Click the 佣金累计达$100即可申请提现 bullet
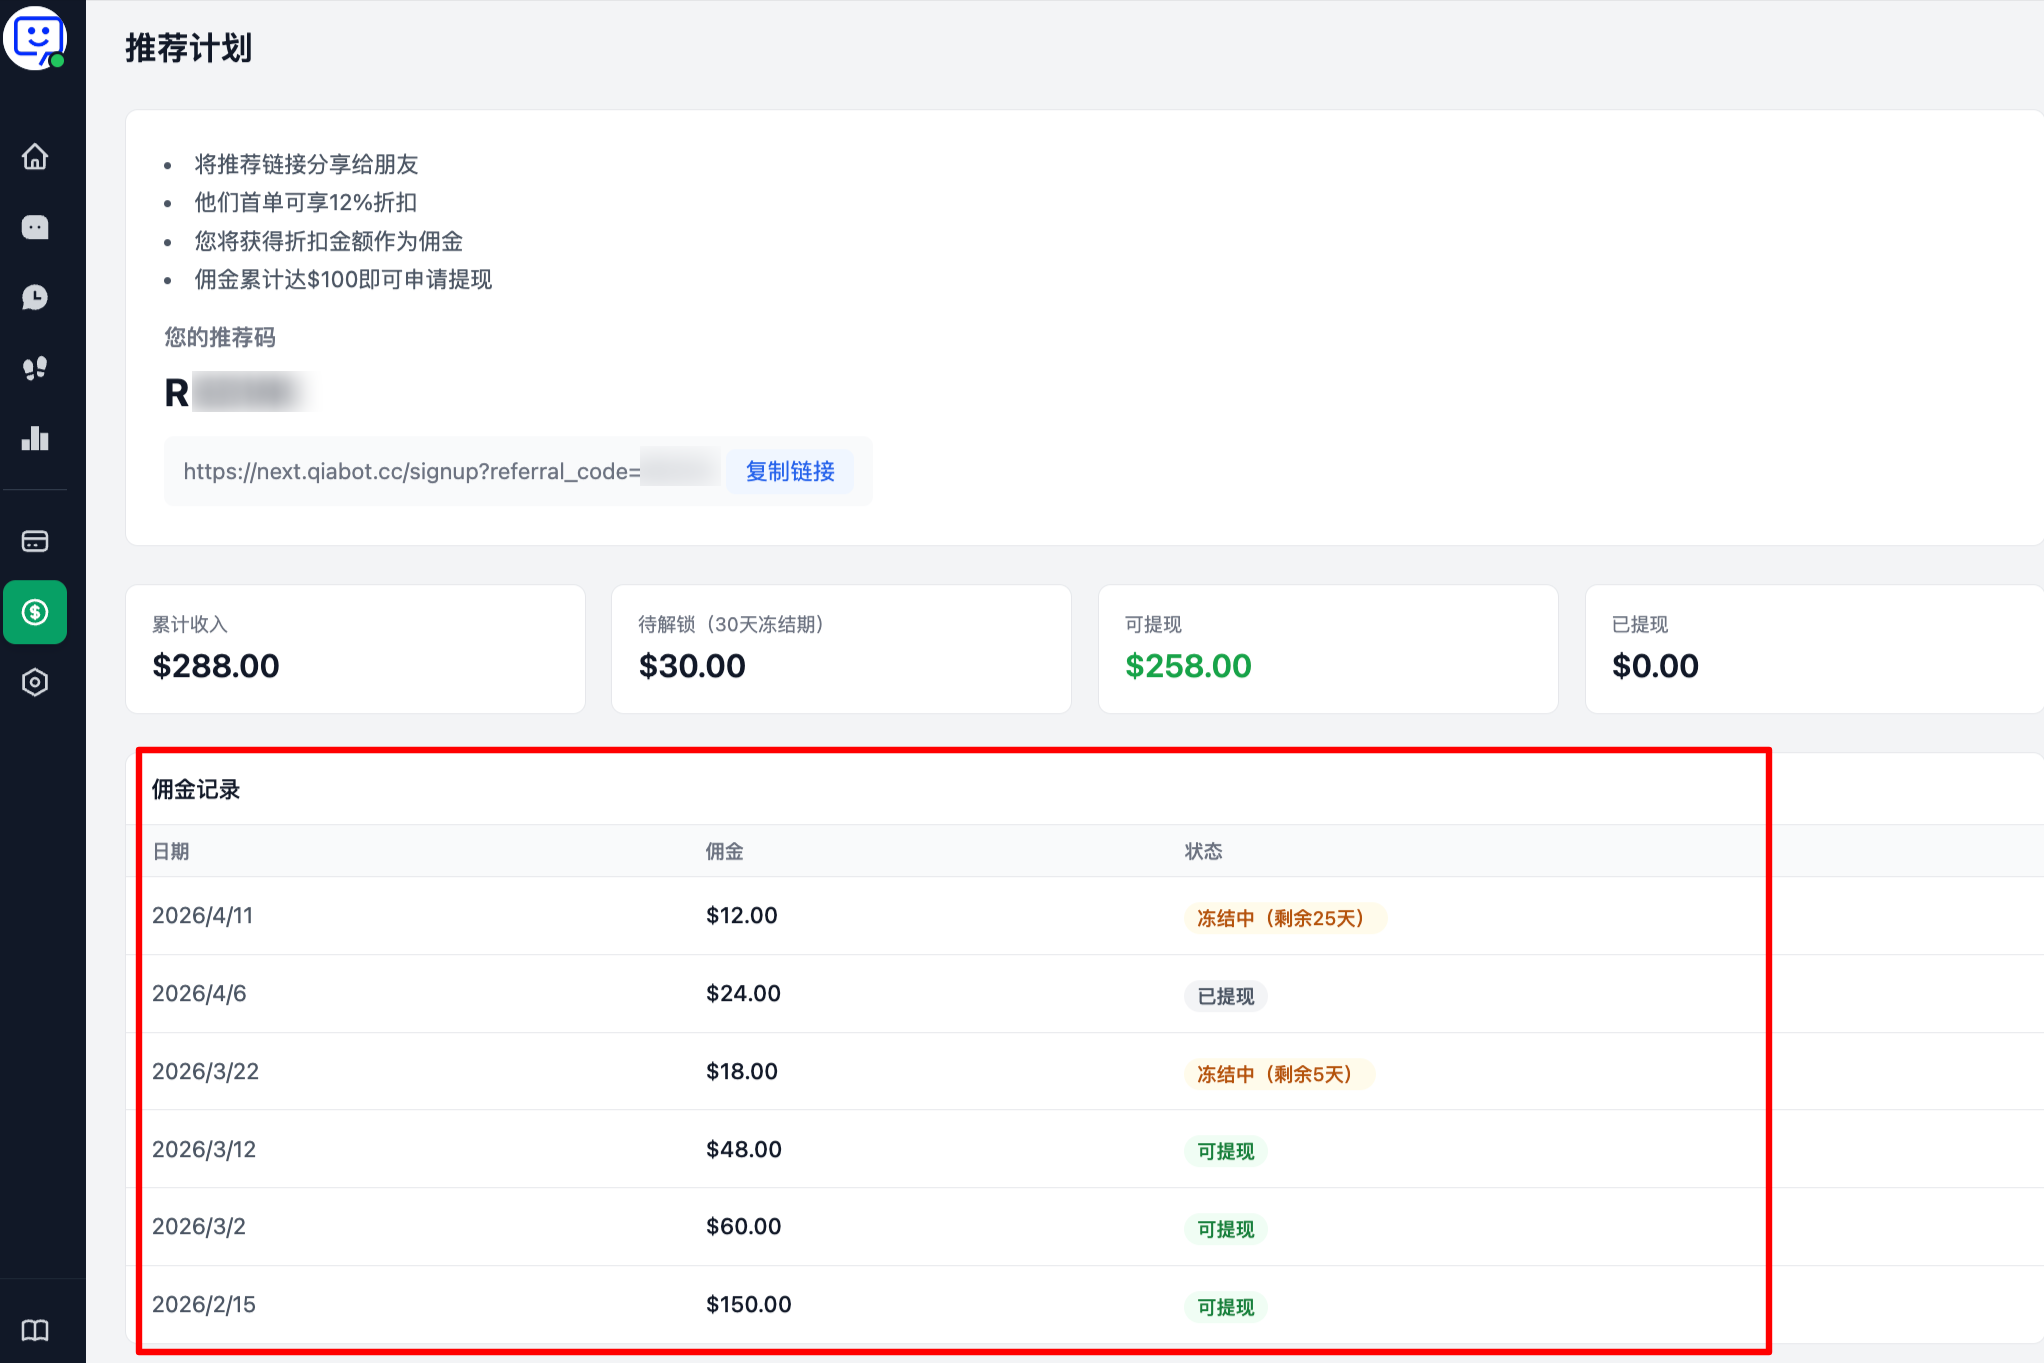The height and width of the screenshot is (1363, 2044). (x=343, y=279)
